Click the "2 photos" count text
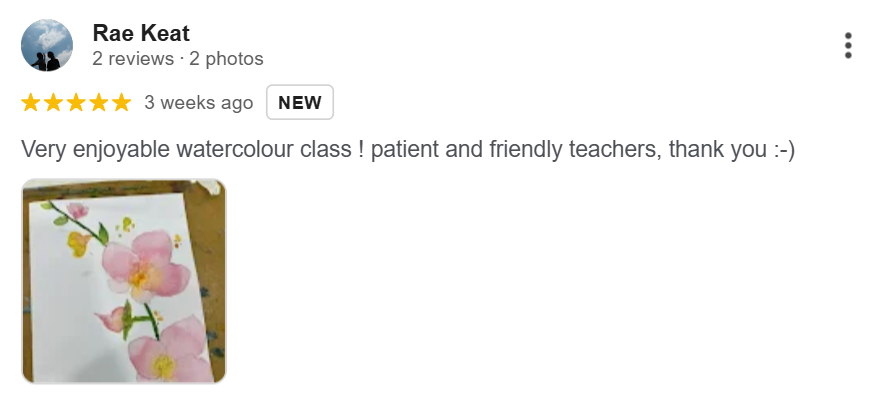 (226, 59)
